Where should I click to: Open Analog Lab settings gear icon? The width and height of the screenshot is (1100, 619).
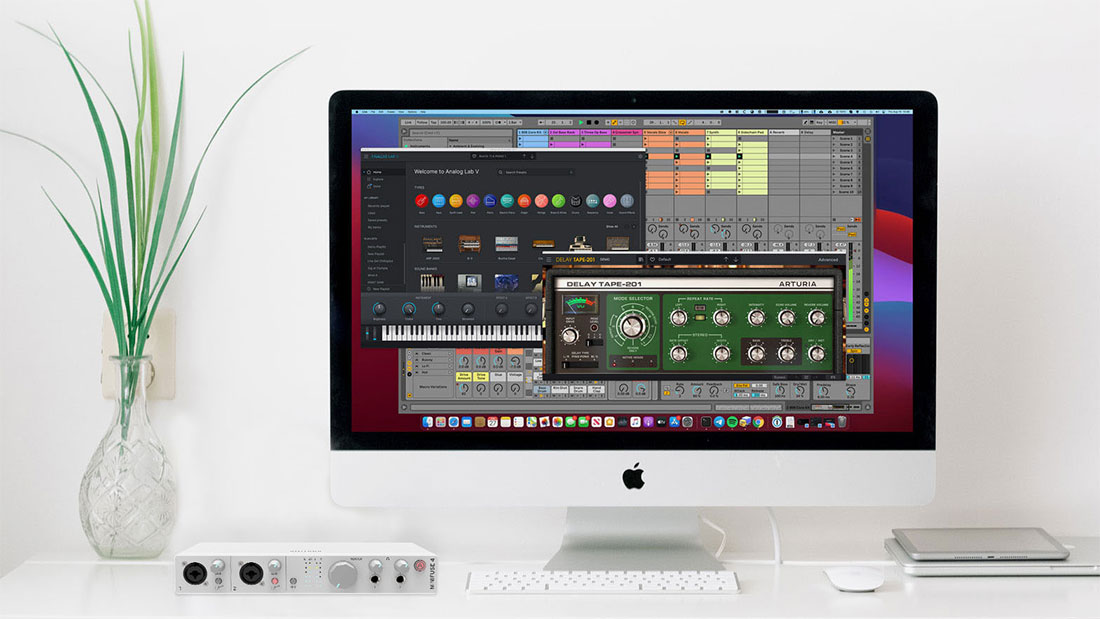tap(640, 157)
